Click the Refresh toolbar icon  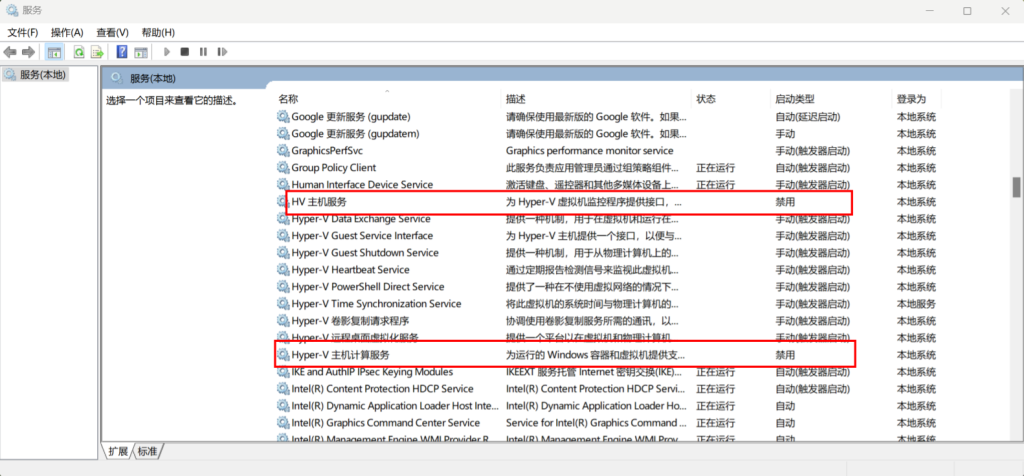click(78, 52)
